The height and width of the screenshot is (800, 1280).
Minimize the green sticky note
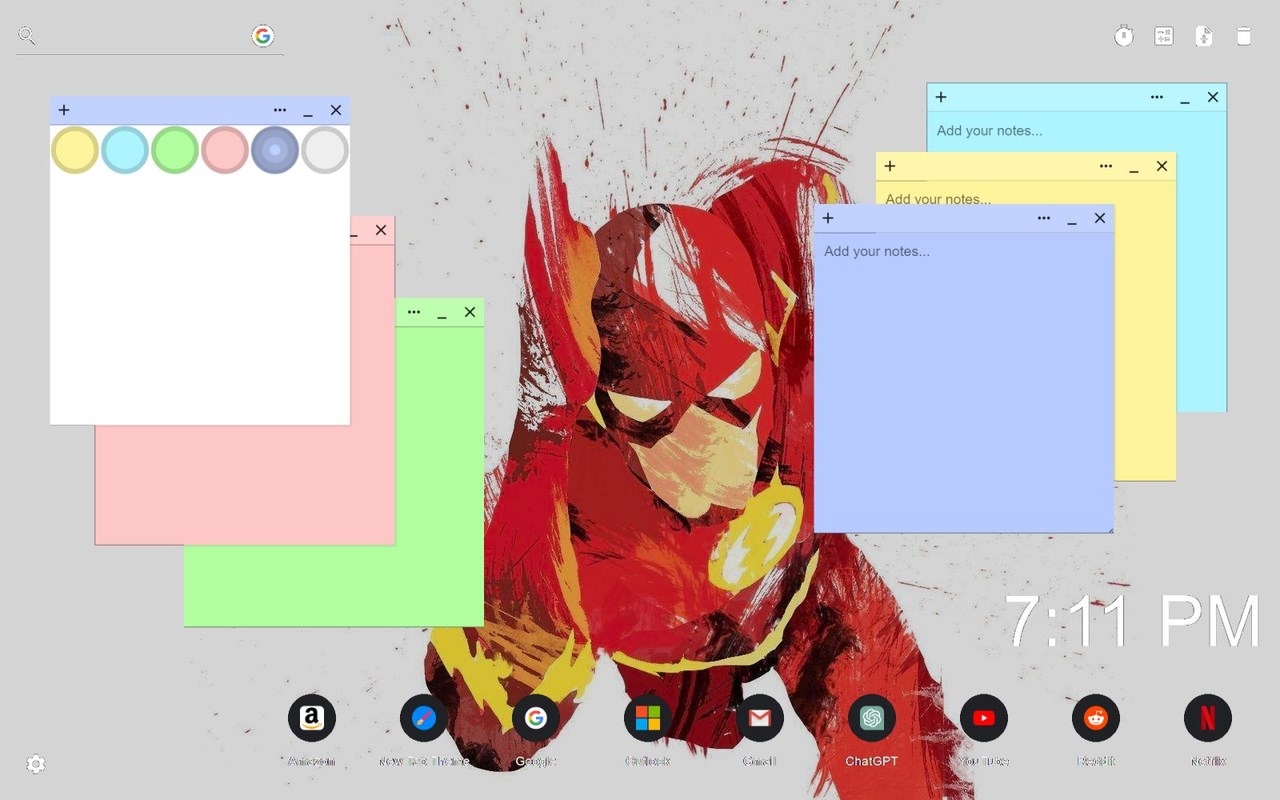(442, 314)
